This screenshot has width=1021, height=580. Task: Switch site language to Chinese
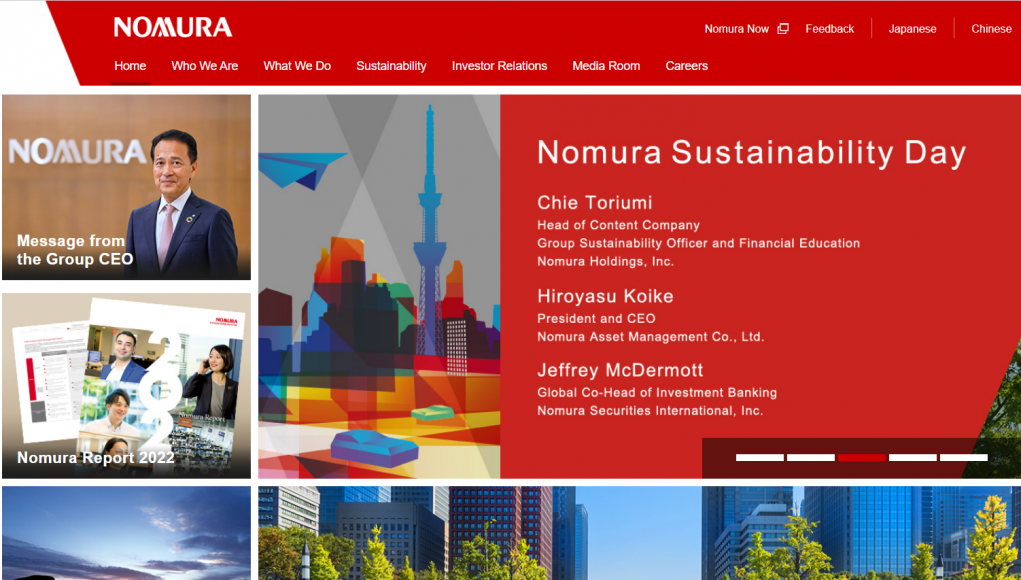[x=991, y=29]
